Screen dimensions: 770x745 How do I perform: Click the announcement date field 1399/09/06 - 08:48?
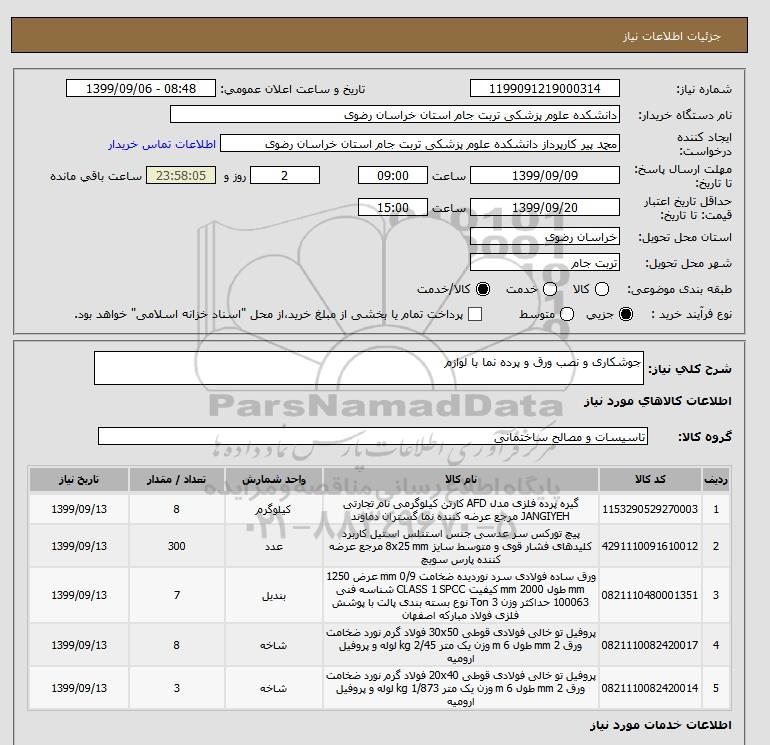pos(140,88)
